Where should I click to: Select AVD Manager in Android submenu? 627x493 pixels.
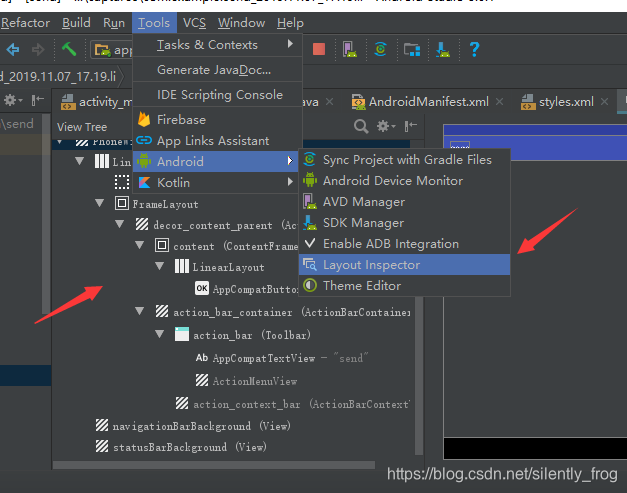pos(404,202)
